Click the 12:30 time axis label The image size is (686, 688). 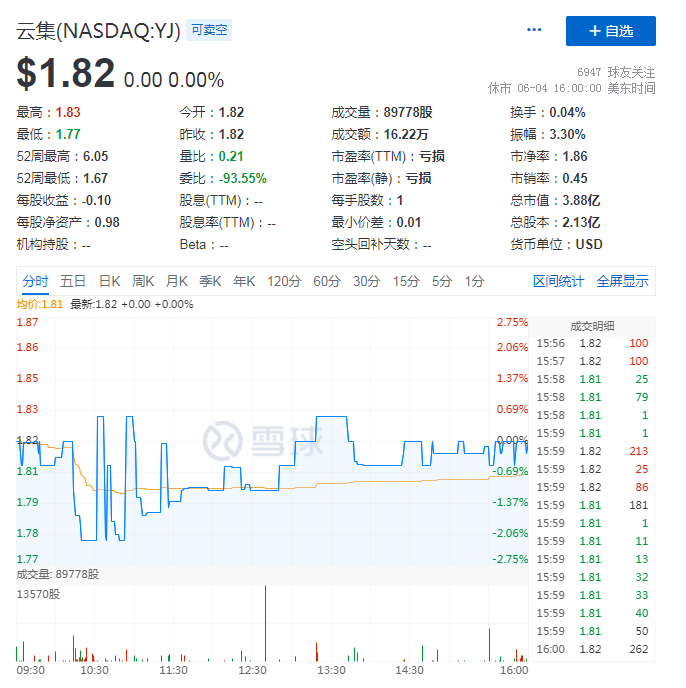[252, 670]
